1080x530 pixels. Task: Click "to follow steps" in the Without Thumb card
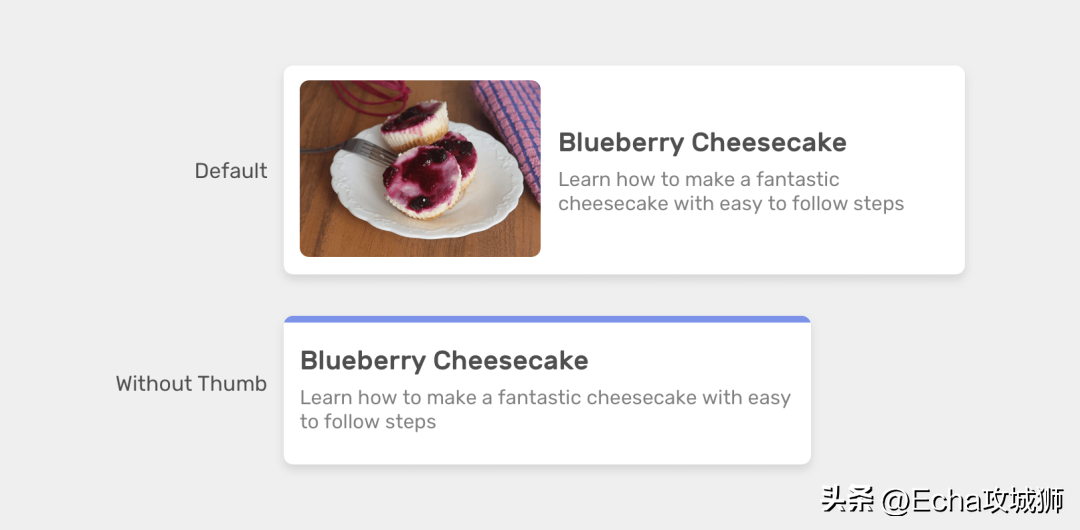pyautogui.click(x=368, y=422)
